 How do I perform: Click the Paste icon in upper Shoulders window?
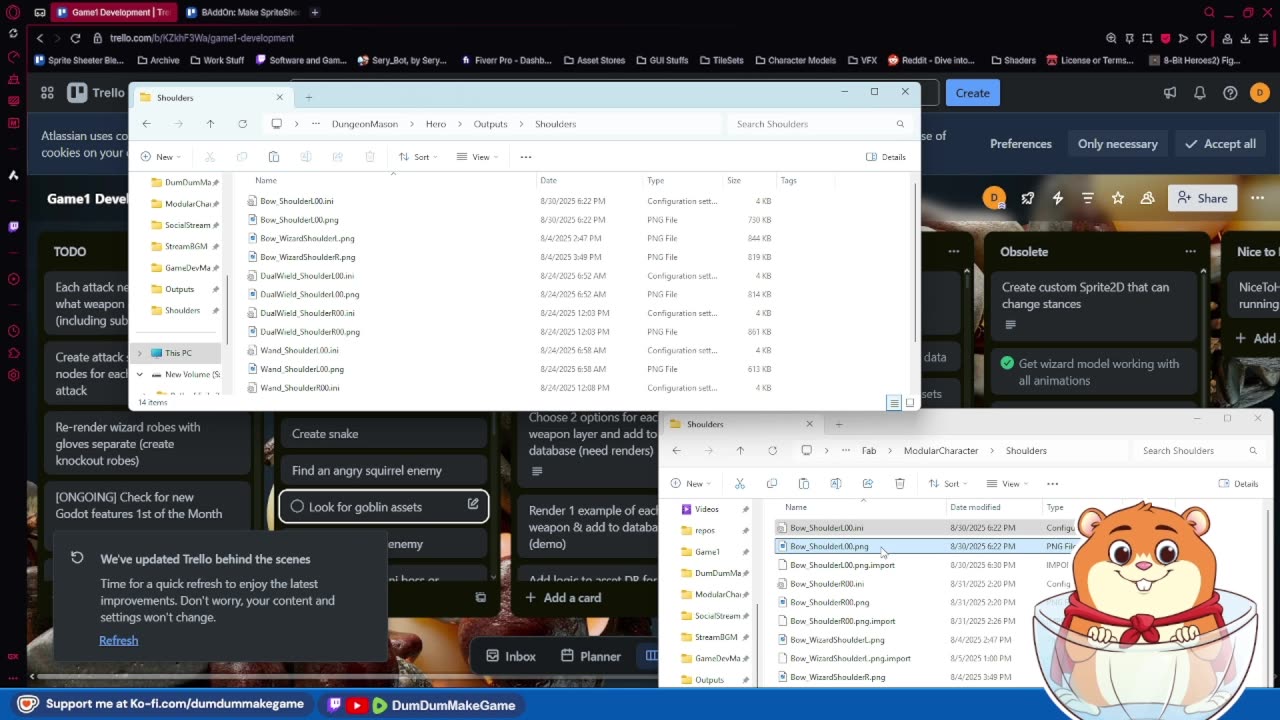274,157
